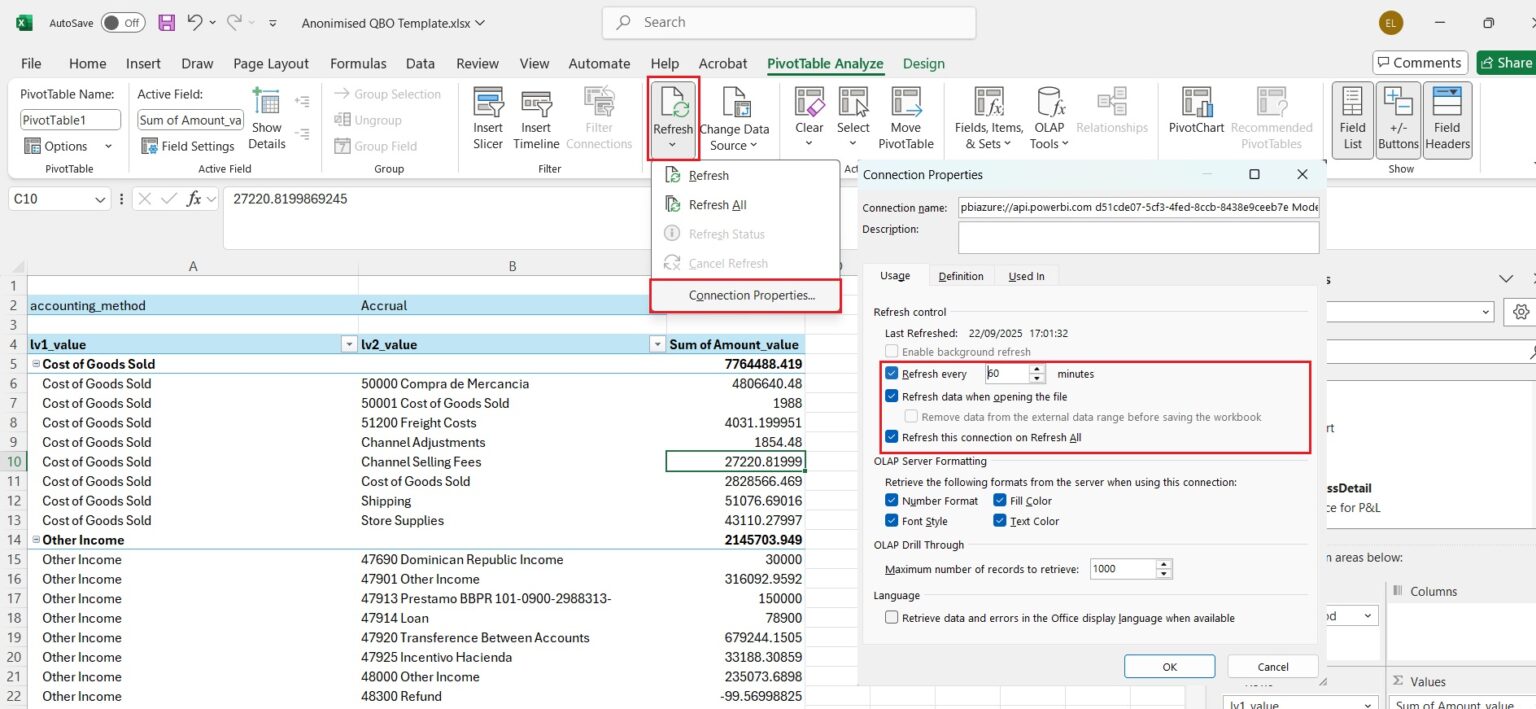Click the Share button
The width and height of the screenshot is (1536, 709).
click(x=1506, y=63)
